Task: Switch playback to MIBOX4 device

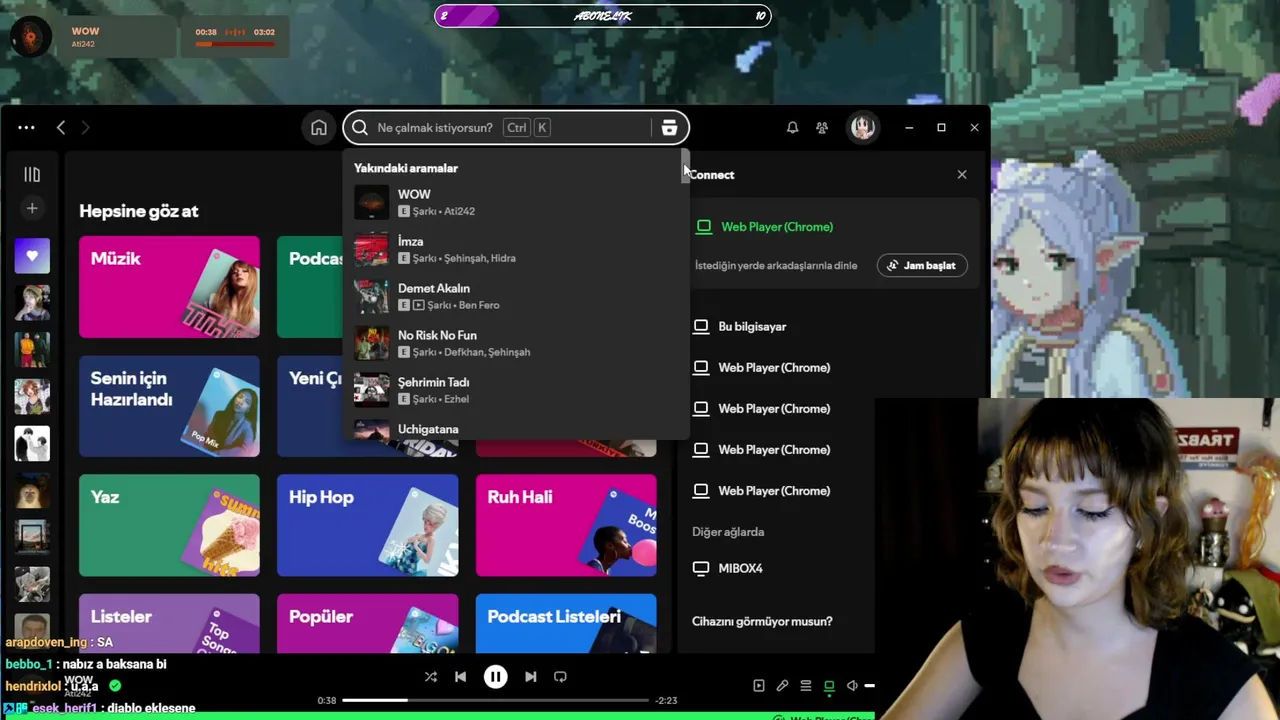Action: click(740, 568)
